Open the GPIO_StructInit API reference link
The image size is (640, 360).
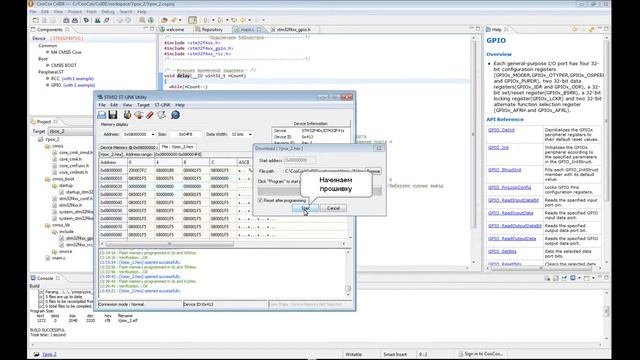[504, 170]
